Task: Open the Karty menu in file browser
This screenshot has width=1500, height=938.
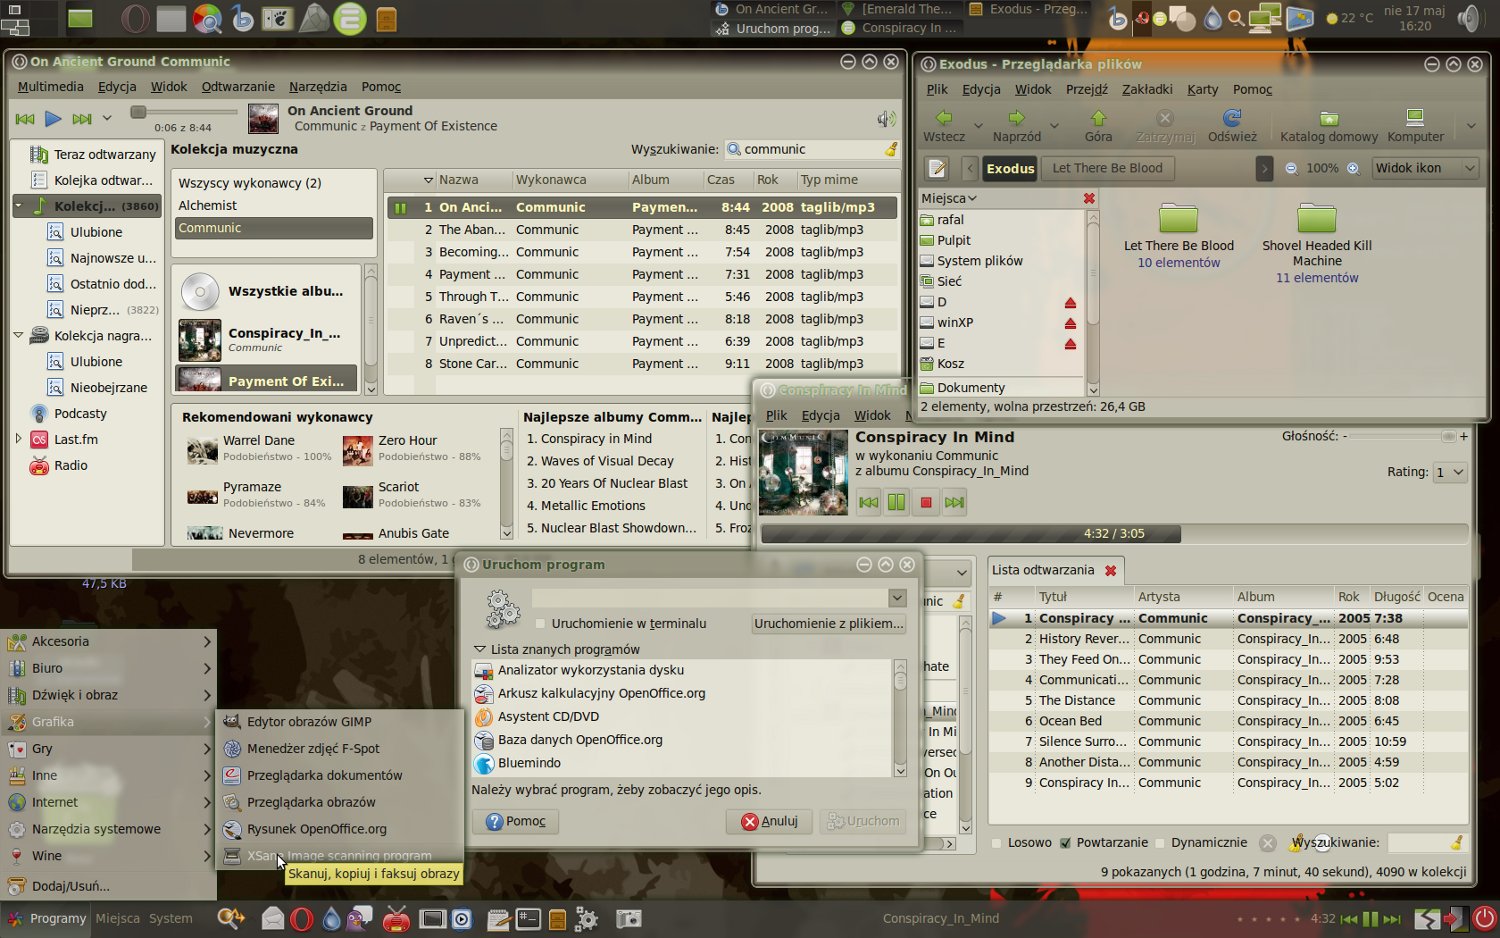Action: (x=1203, y=89)
